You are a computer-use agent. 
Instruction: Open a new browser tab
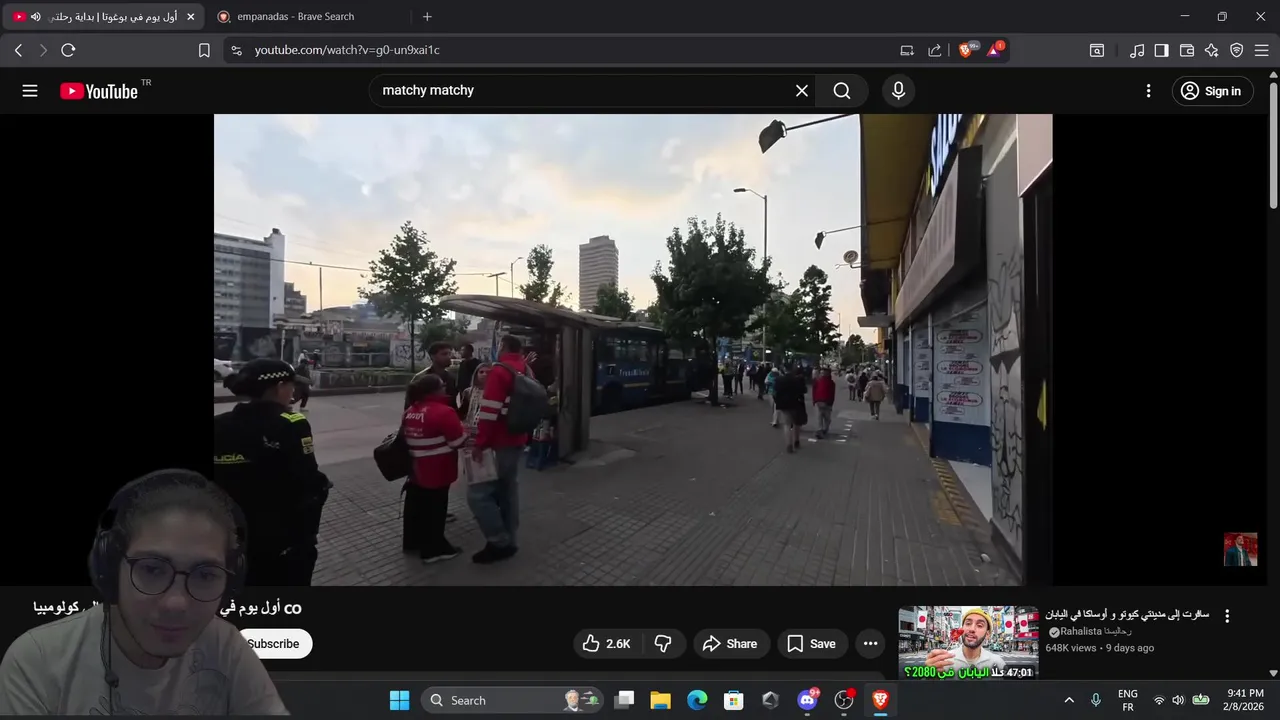pyautogui.click(x=427, y=17)
